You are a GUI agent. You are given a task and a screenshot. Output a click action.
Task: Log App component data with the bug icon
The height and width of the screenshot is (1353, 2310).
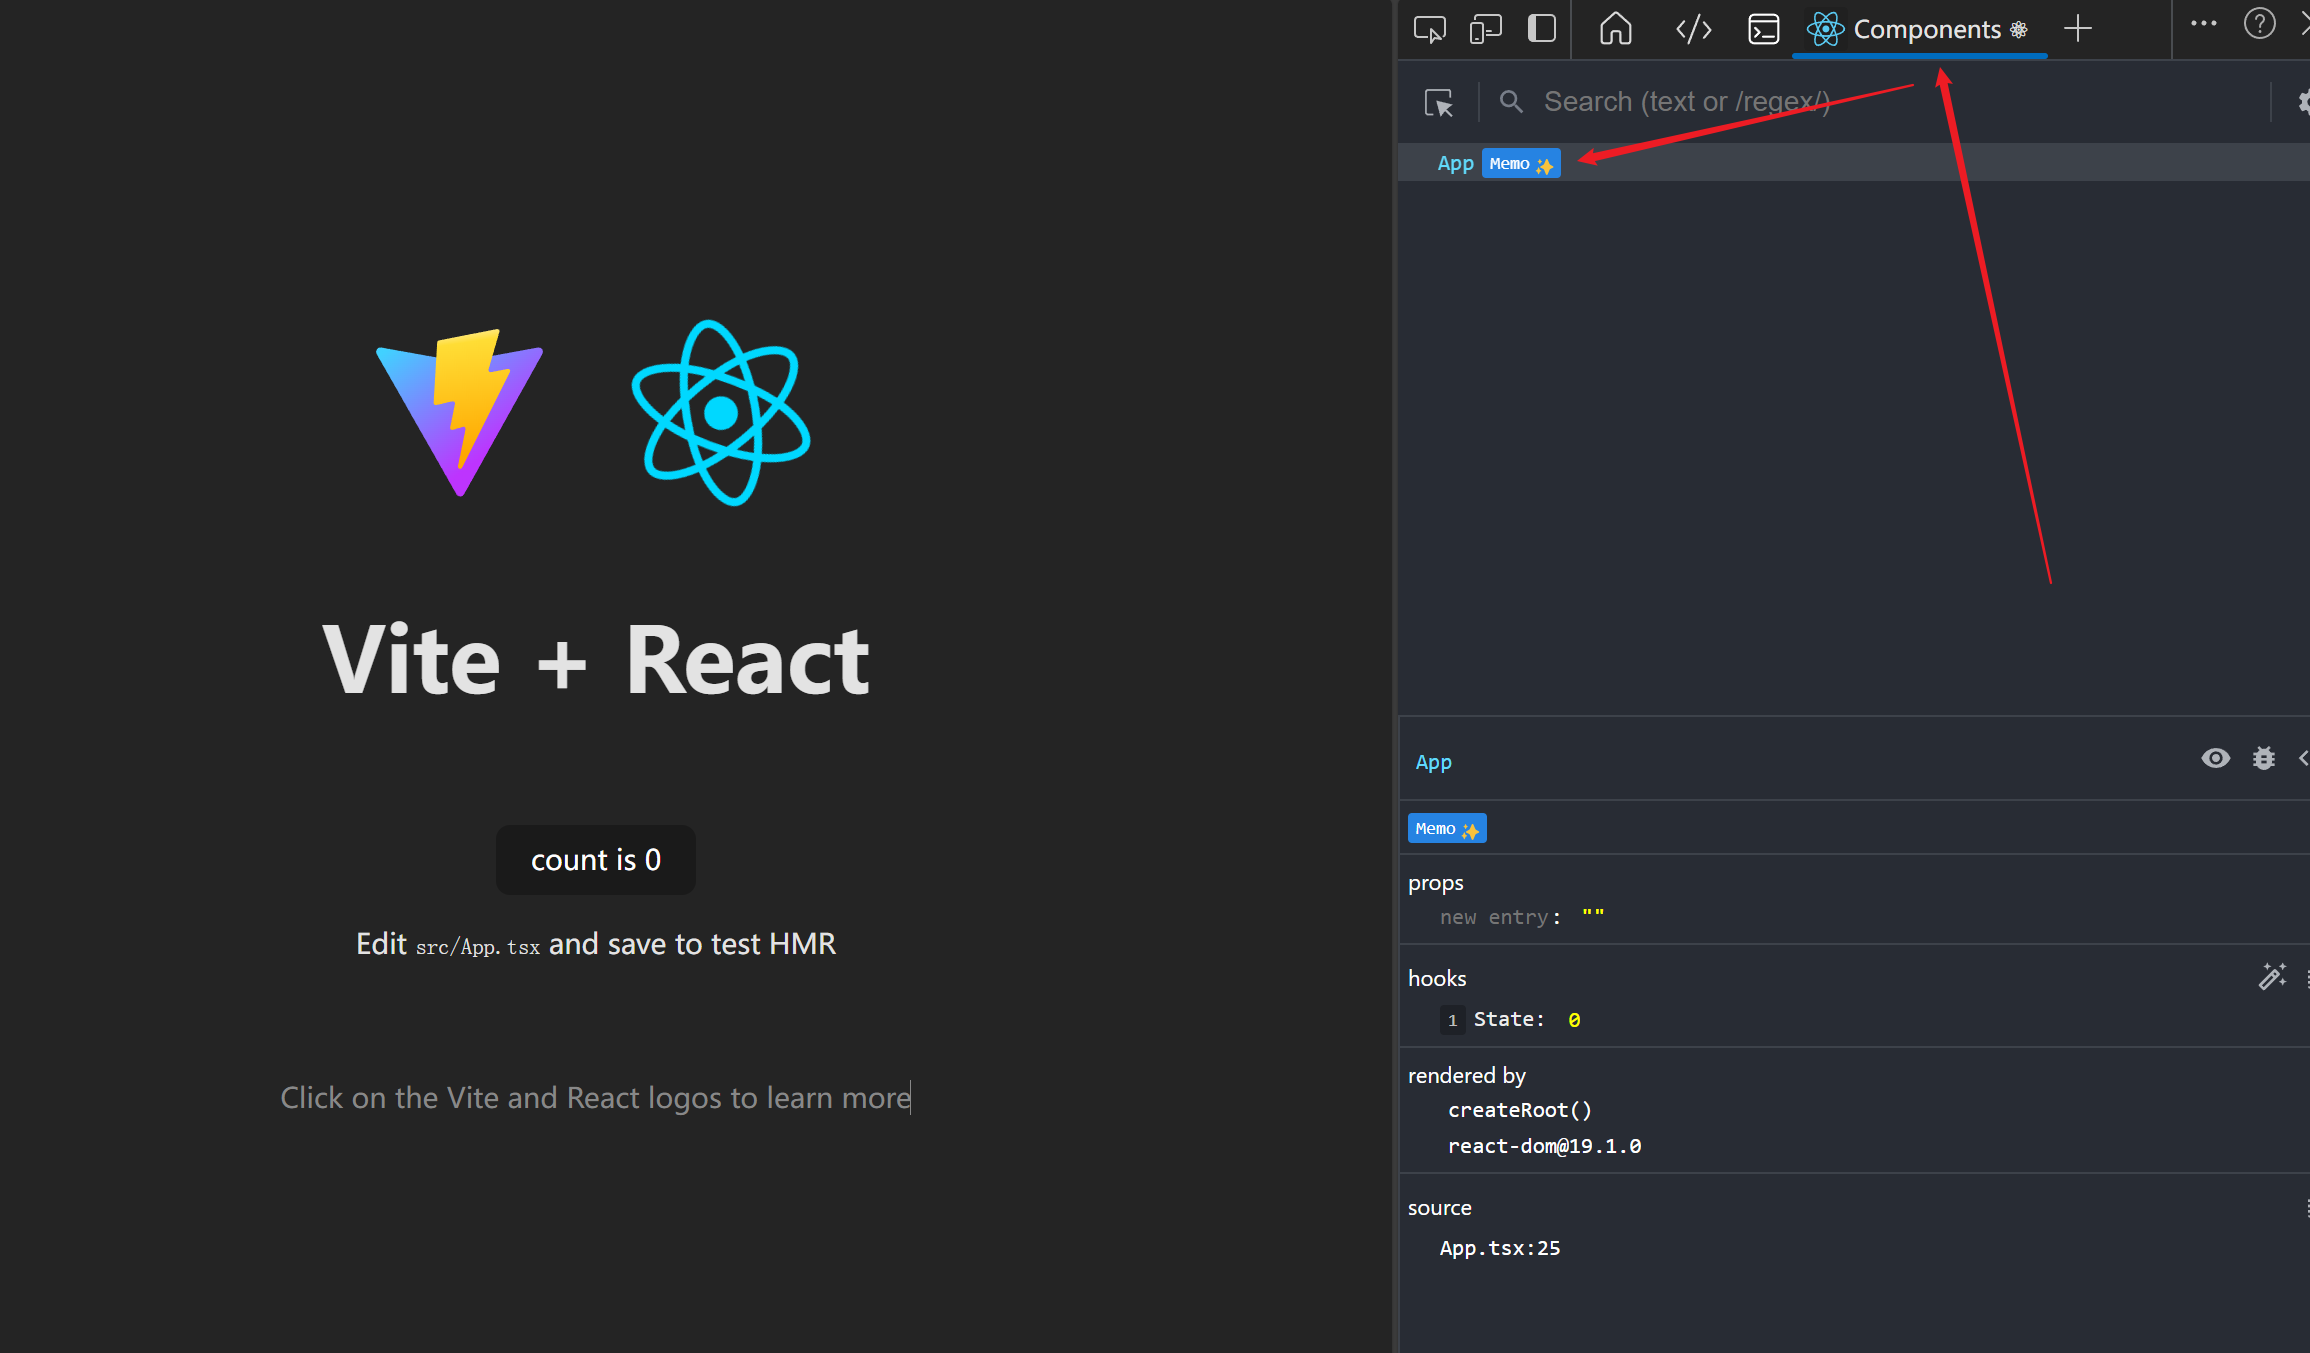(x=2264, y=758)
